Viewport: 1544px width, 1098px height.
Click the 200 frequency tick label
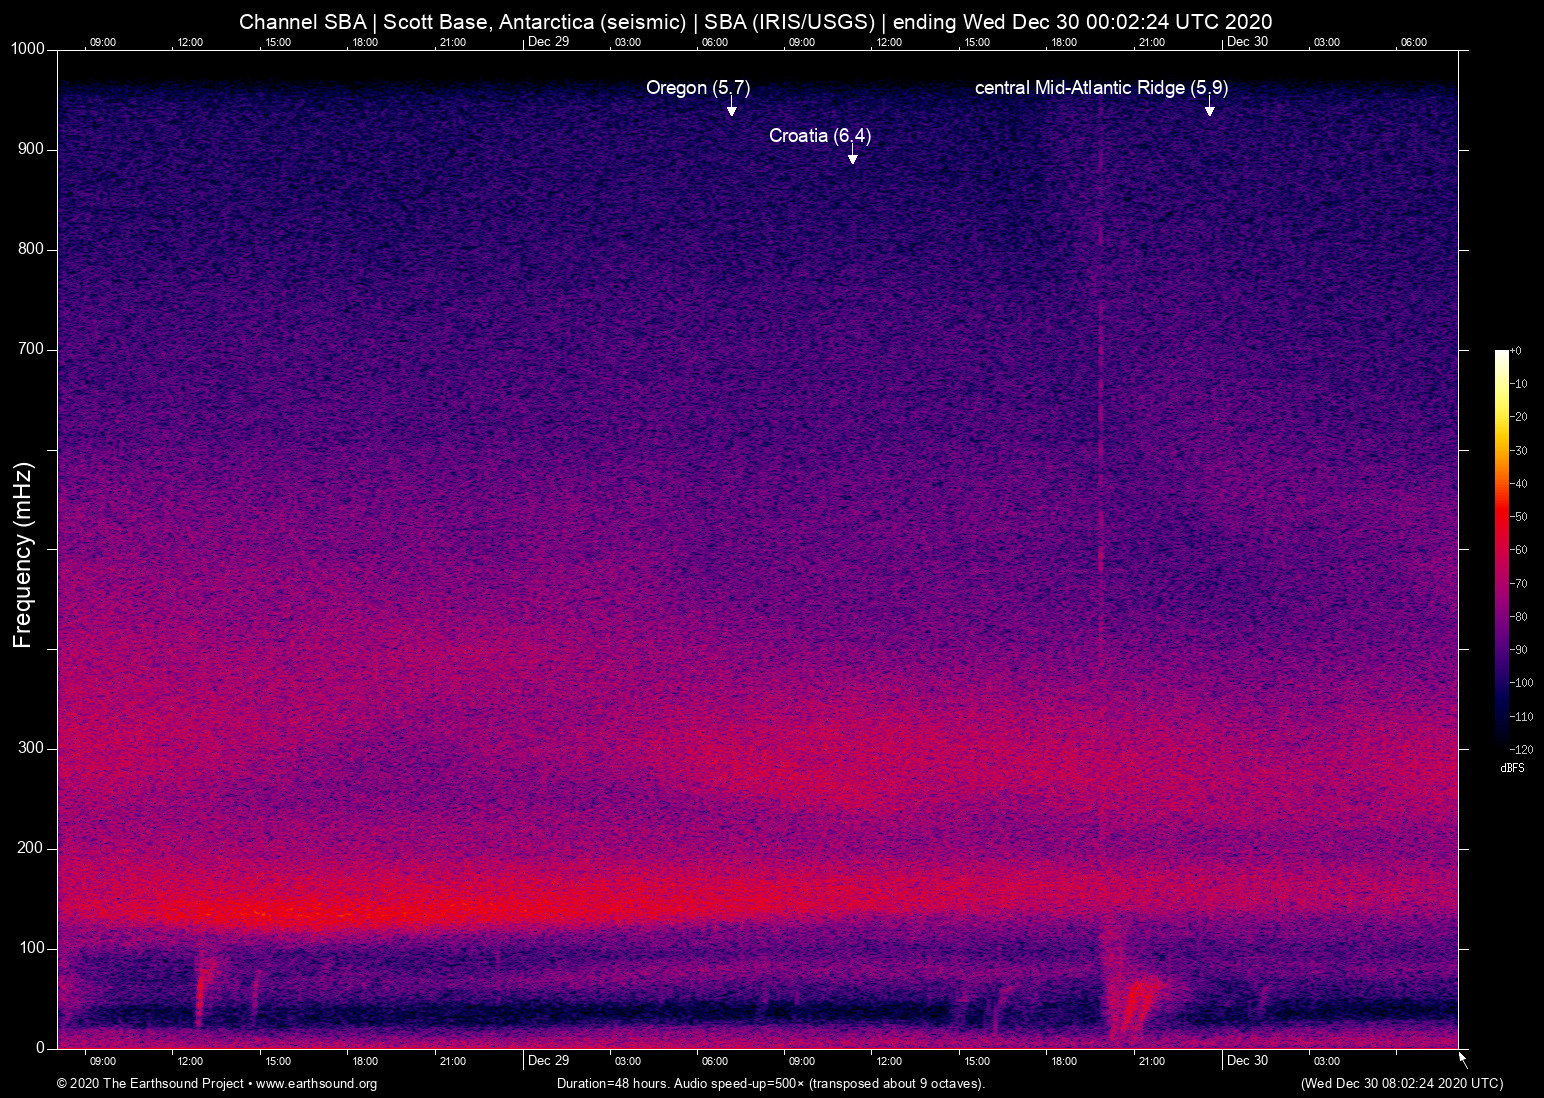[x=31, y=848]
